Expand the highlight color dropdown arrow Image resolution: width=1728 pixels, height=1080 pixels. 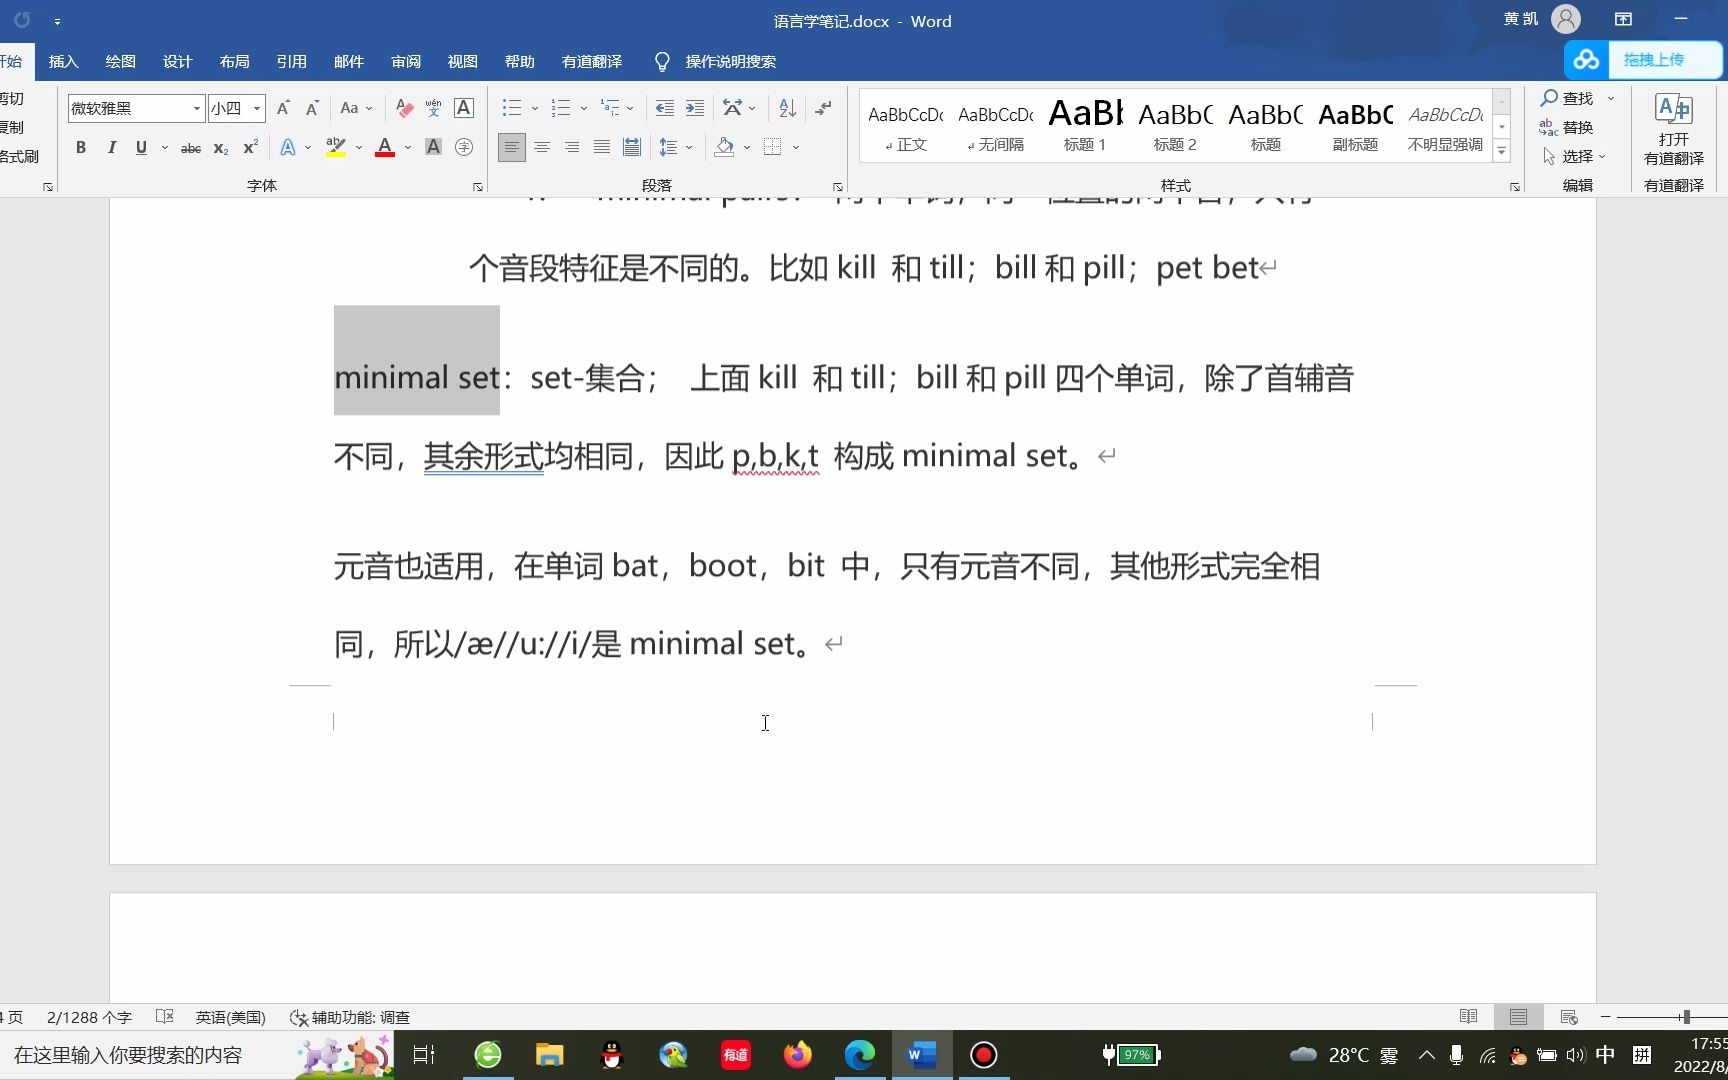[359, 148]
